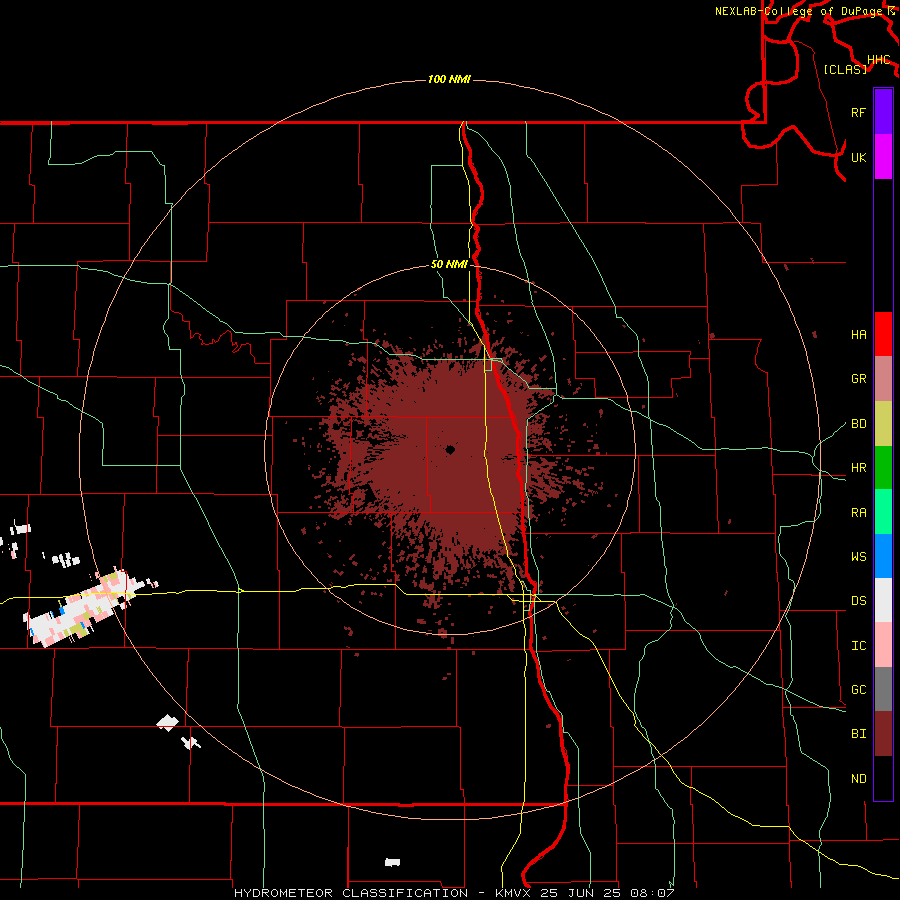
Task: Click the KMVX station identifier
Action: tap(514, 893)
